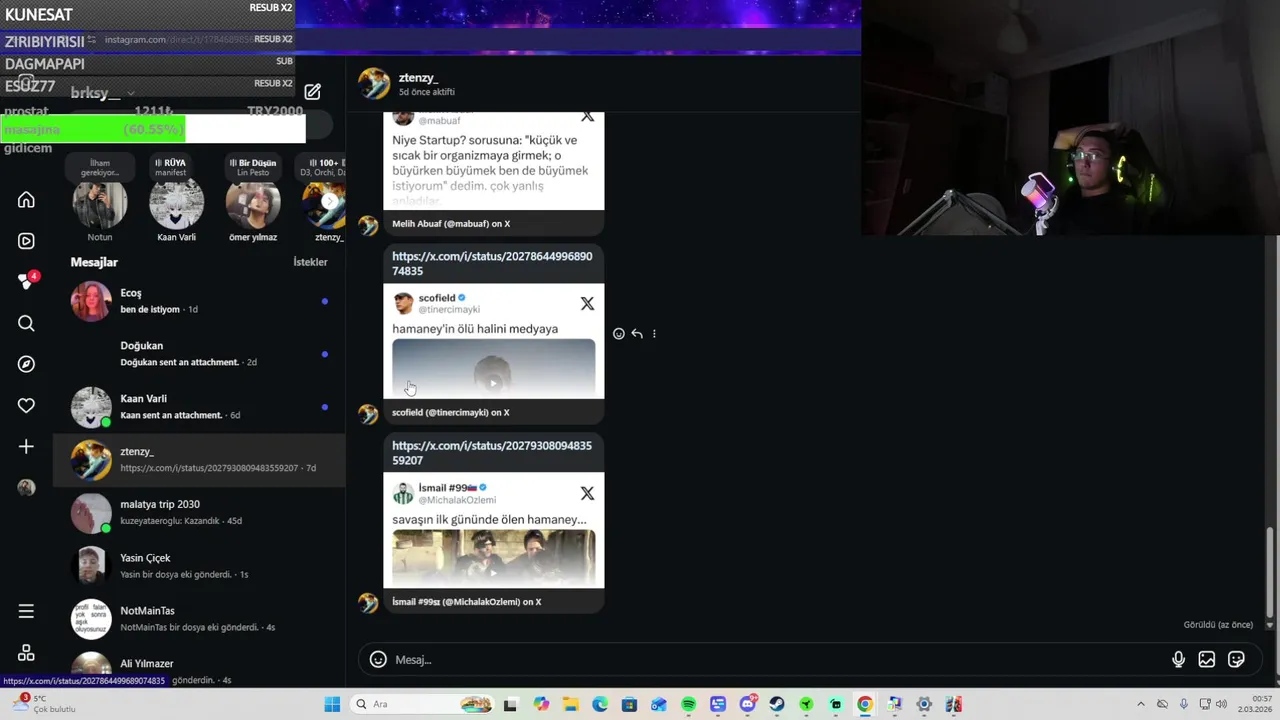Screen dimensions: 1280x720
Task: View Kaan Varli note avatar
Action: pos(176,204)
